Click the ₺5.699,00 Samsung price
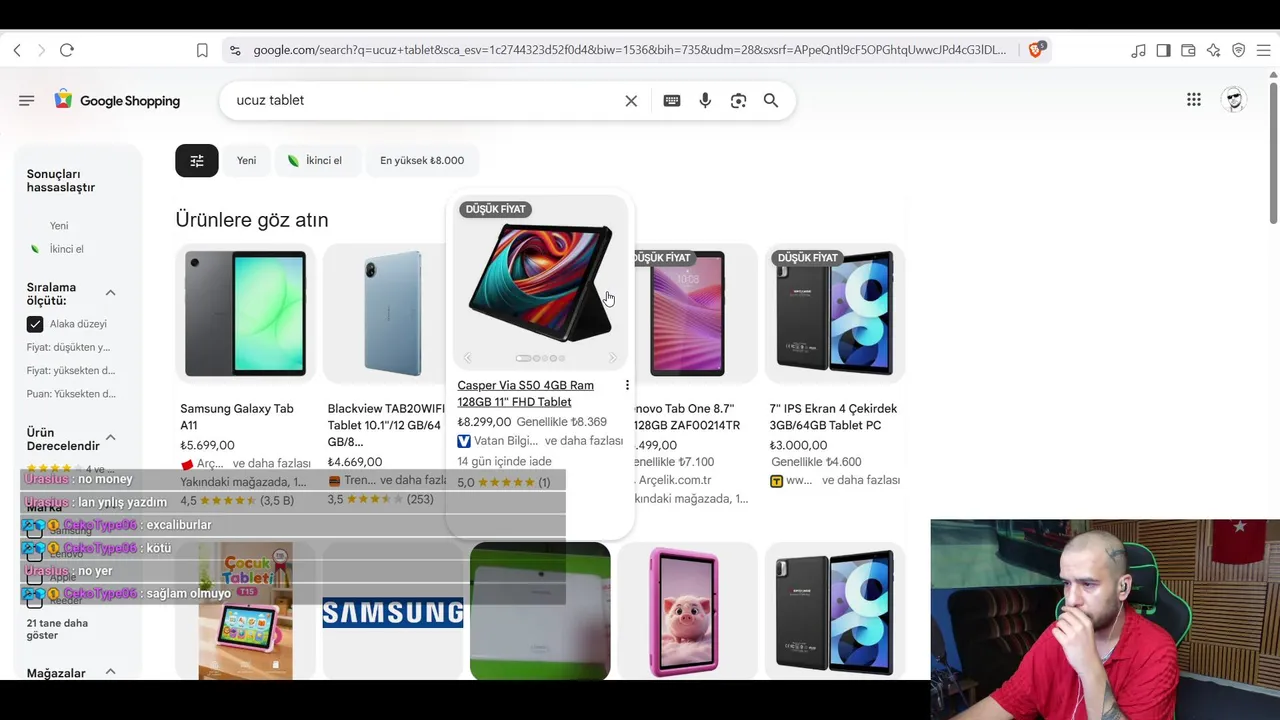 coord(207,446)
